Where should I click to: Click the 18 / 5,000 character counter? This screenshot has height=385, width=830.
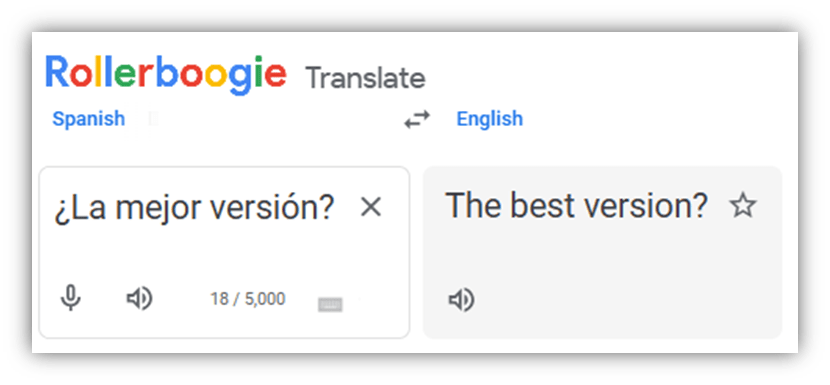(248, 299)
